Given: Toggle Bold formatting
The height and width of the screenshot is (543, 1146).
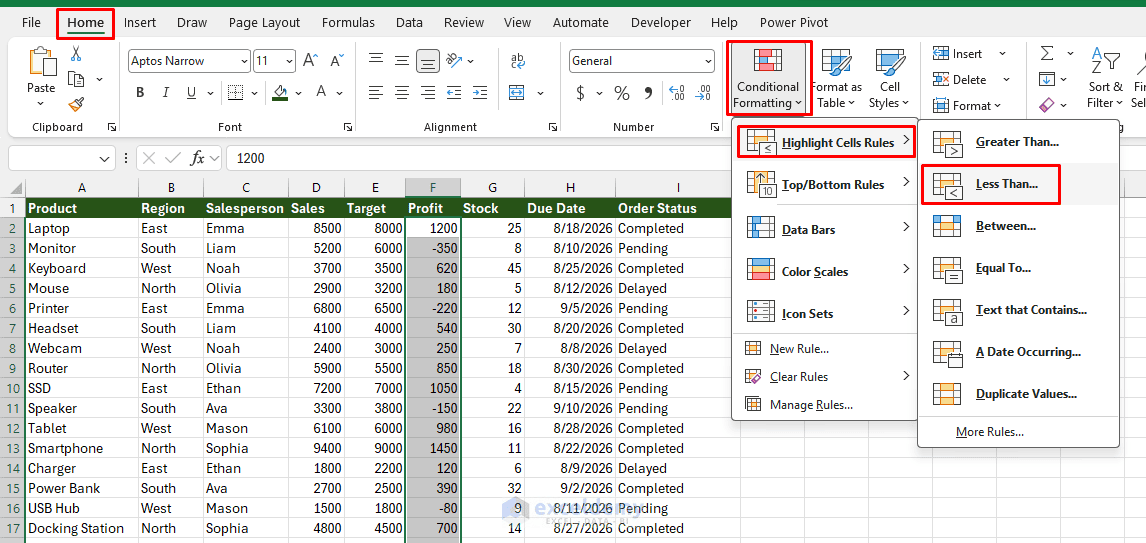Looking at the screenshot, I should [140, 93].
